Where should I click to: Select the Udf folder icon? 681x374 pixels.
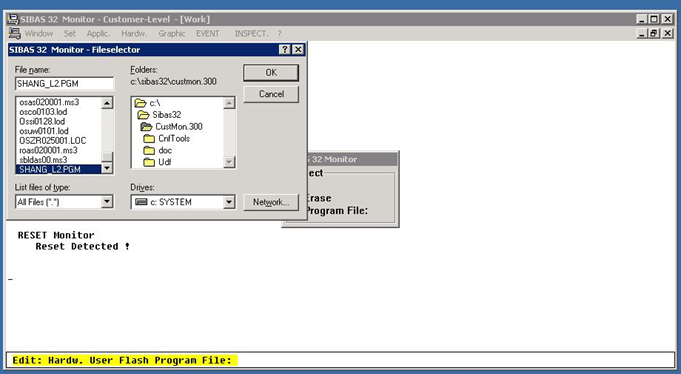tap(149, 162)
